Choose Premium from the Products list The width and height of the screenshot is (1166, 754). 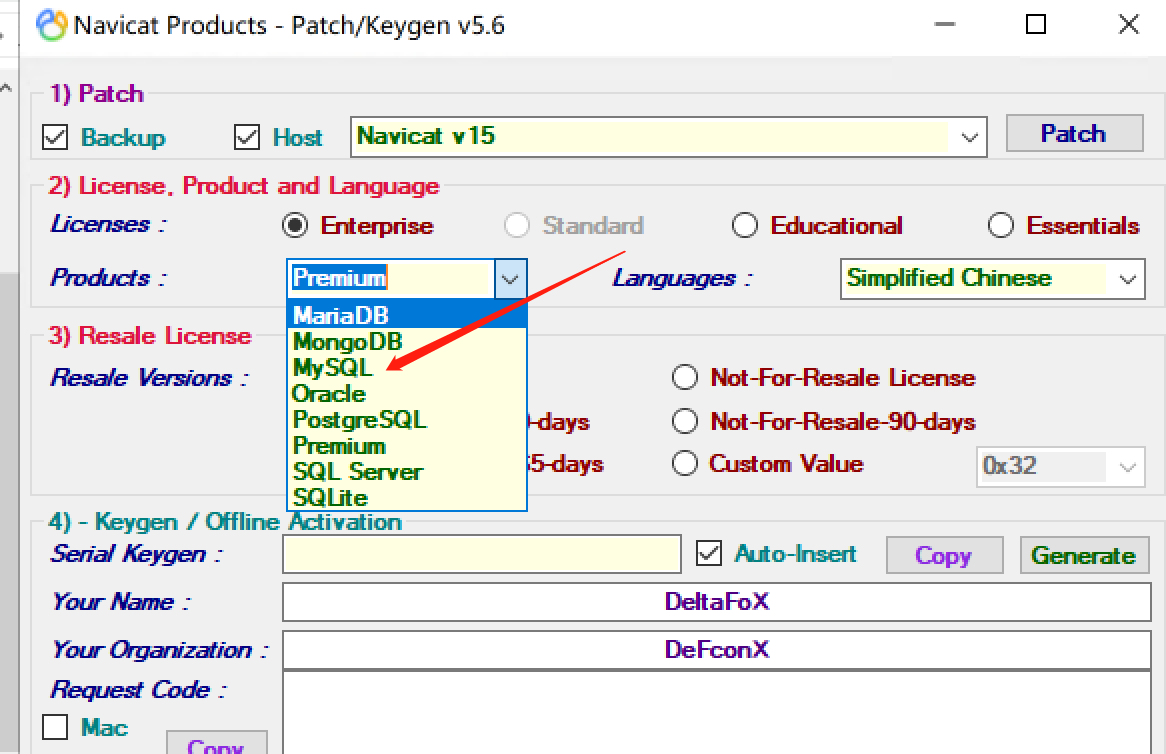(x=407, y=445)
